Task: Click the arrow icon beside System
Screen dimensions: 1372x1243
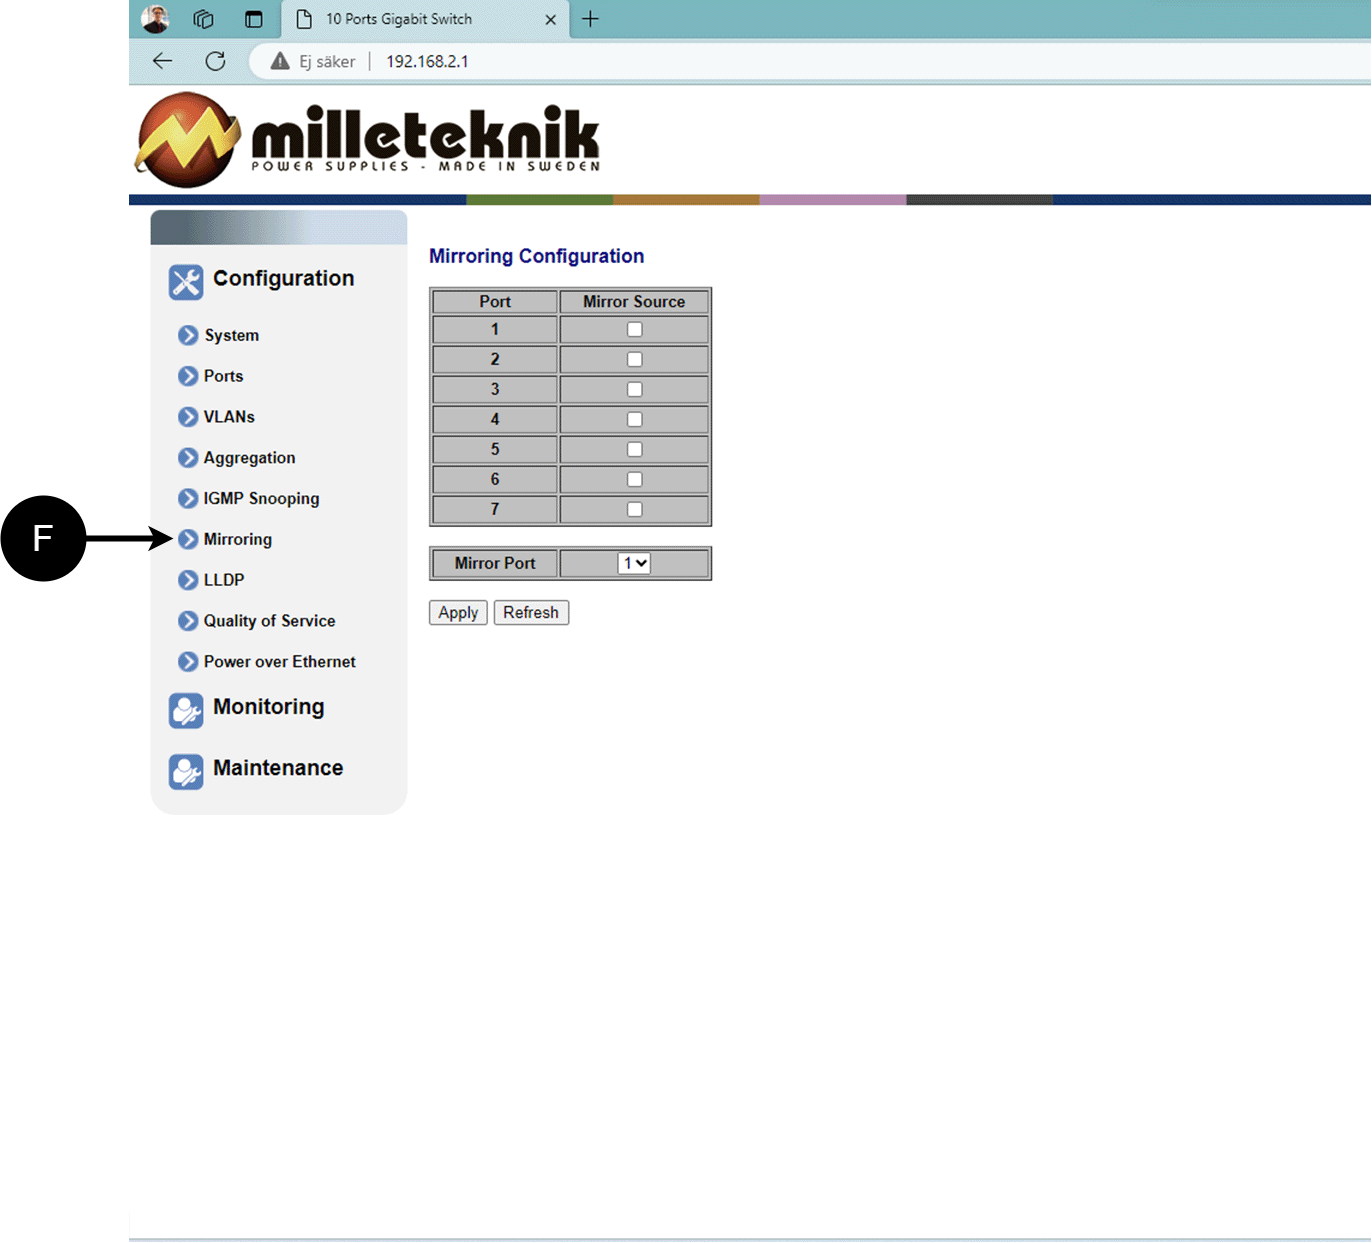Action: click(188, 335)
